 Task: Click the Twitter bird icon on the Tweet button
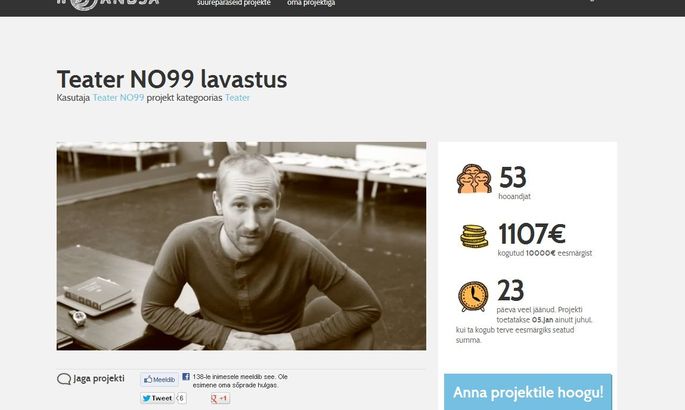point(147,398)
